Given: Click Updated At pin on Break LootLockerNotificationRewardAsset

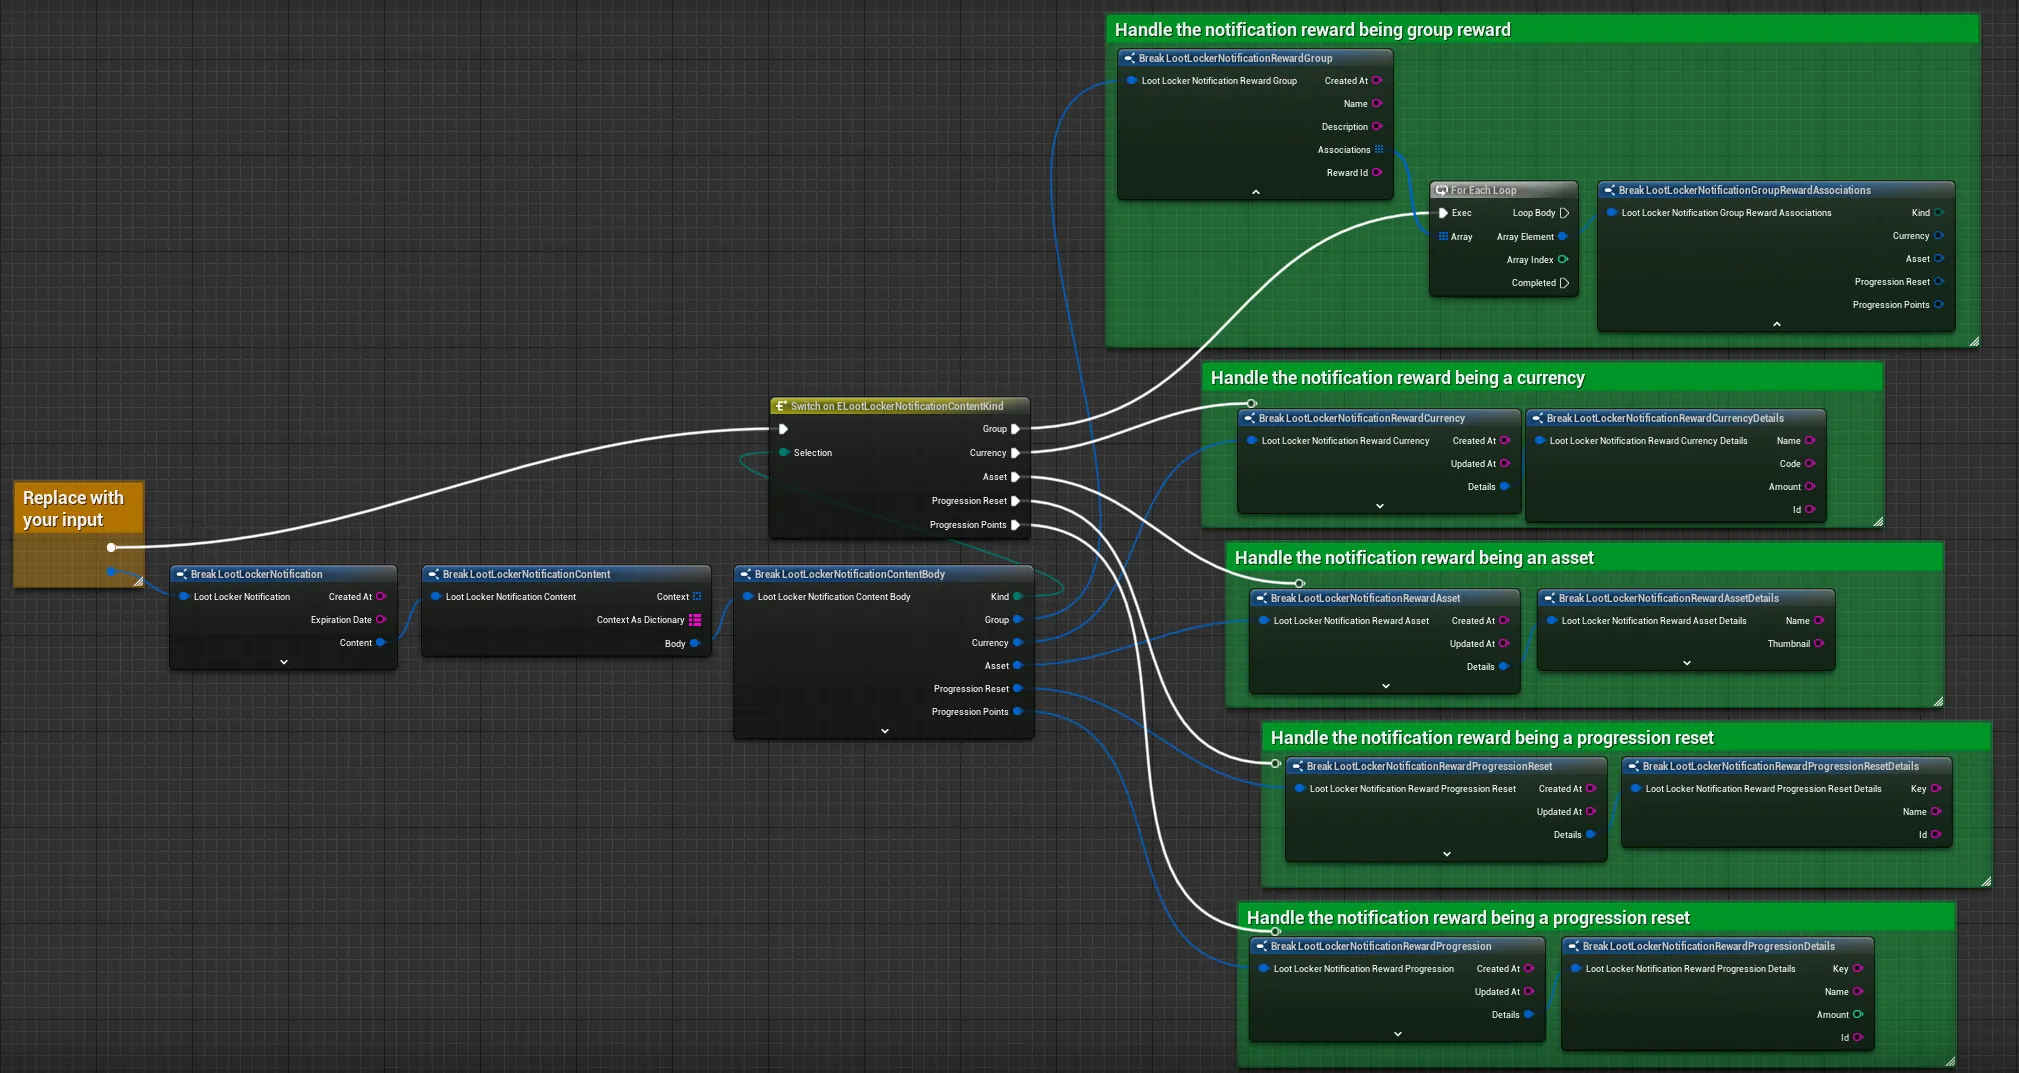Looking at the screenshot, I should [x=1504, y=644].
